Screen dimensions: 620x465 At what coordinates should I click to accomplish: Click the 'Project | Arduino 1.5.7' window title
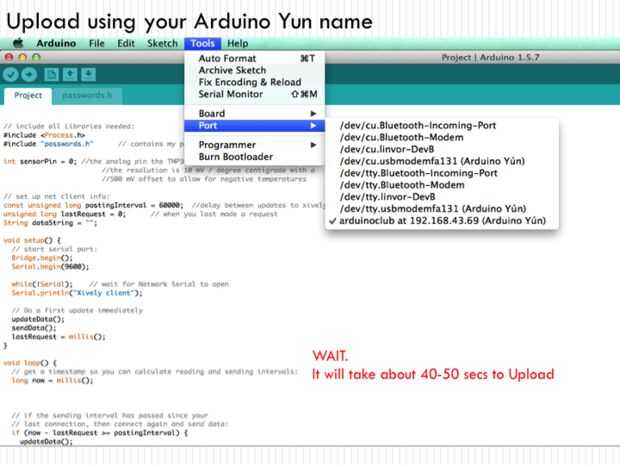tap(490, 58)
